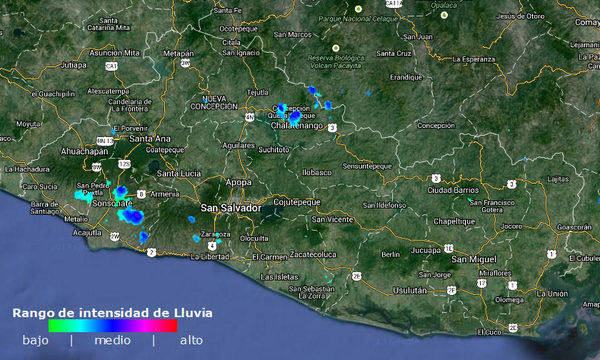This screenshot has width=600, height=360.
Task: Click the 'bajo' legend label
Action: pos(36,340)
